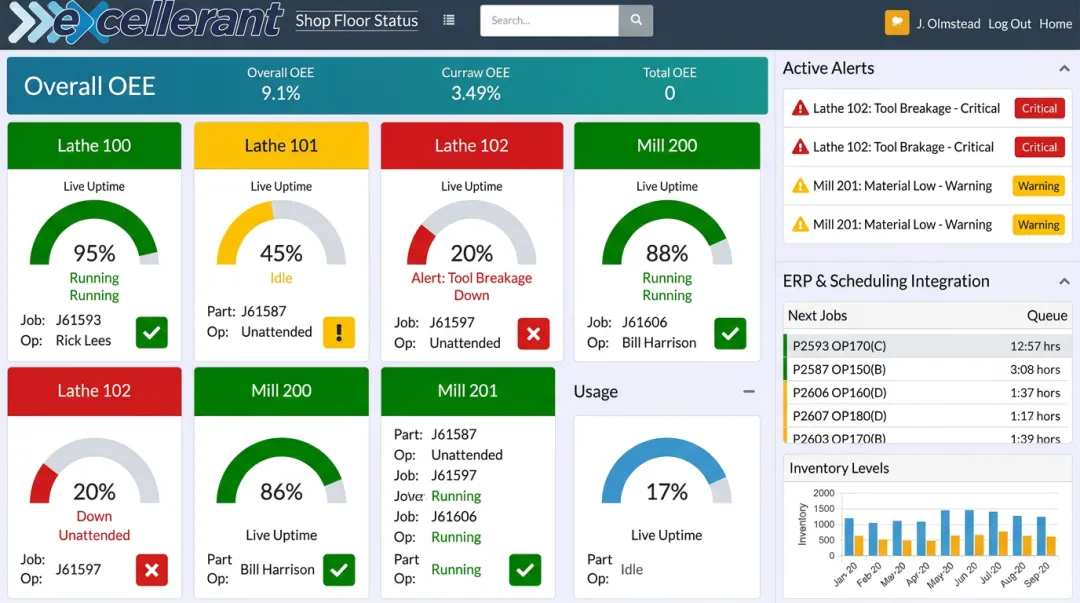Click the Queue column header
This screenshot has width=1080, height=603.
tap(1047, 316)
